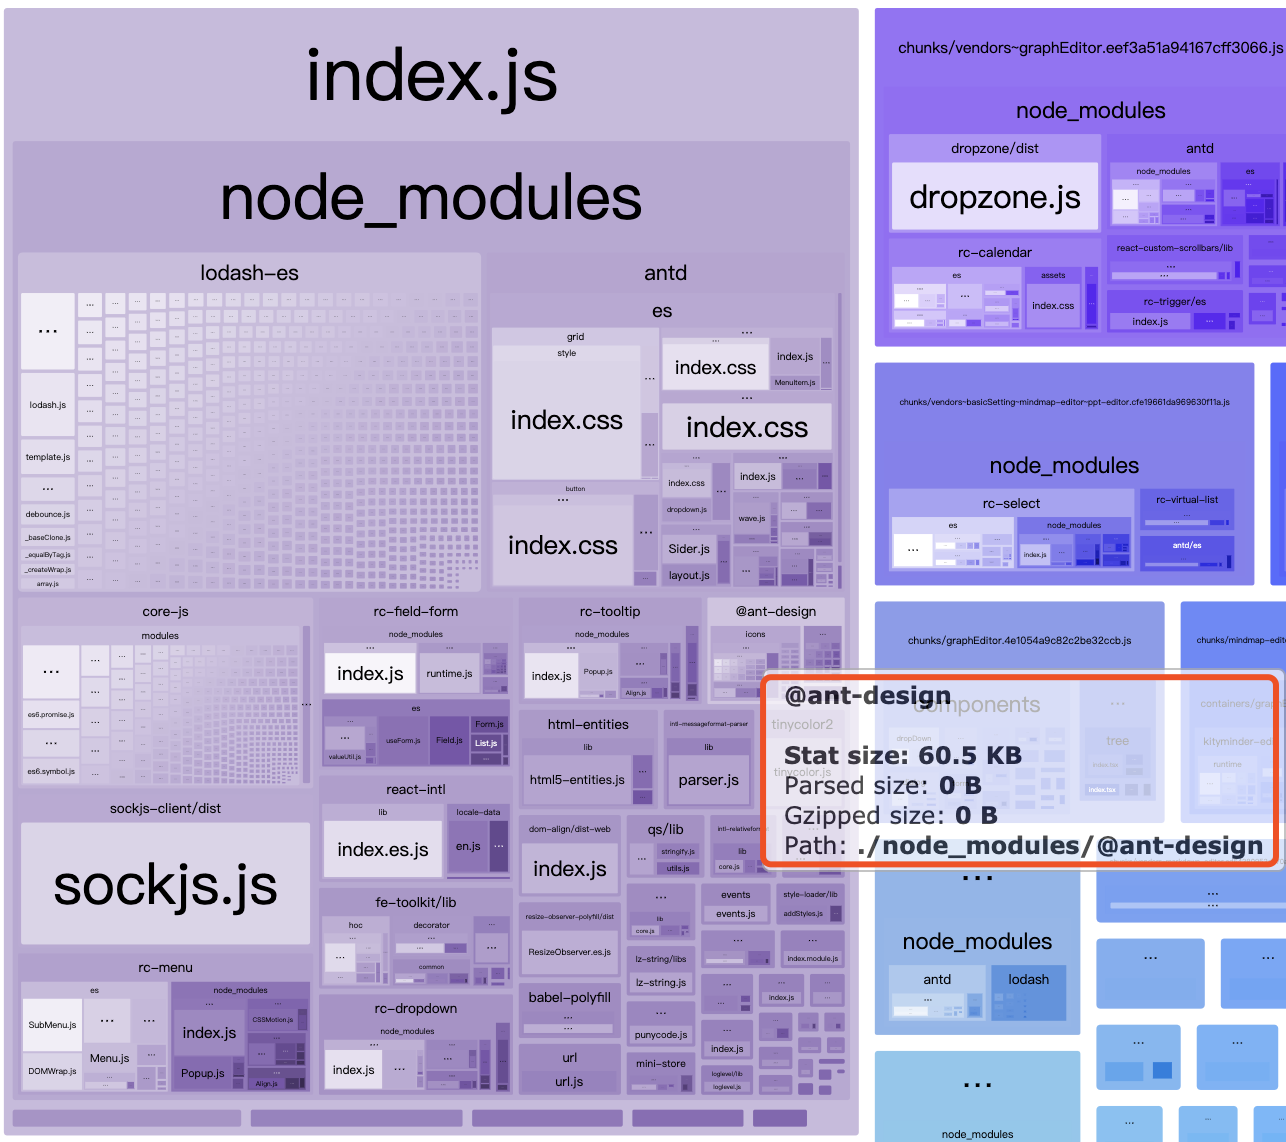Click index.js in dom-align/dist-web

coord(570,869)
